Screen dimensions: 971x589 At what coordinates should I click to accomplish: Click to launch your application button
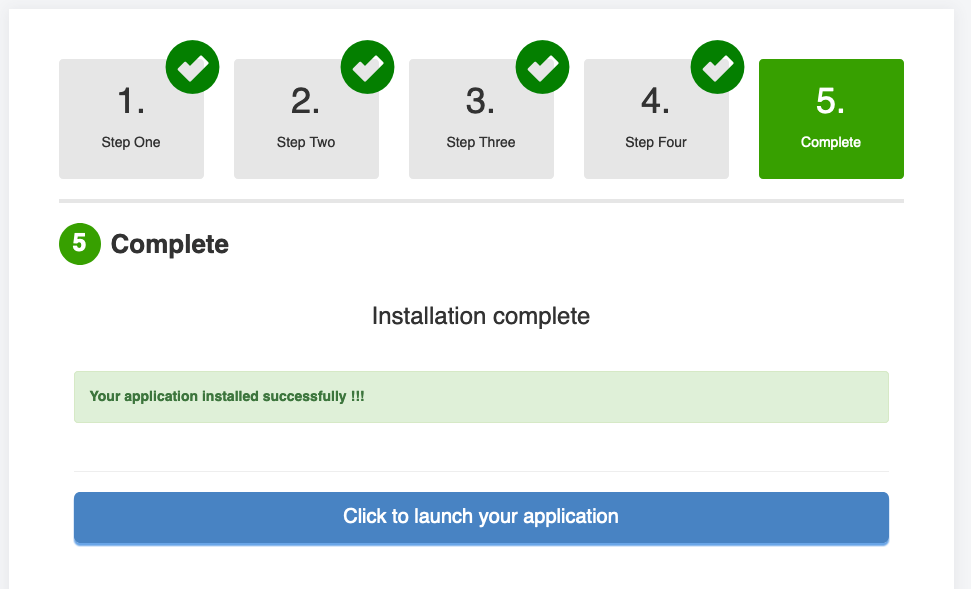pyautogui.click(x=481, y=517)
